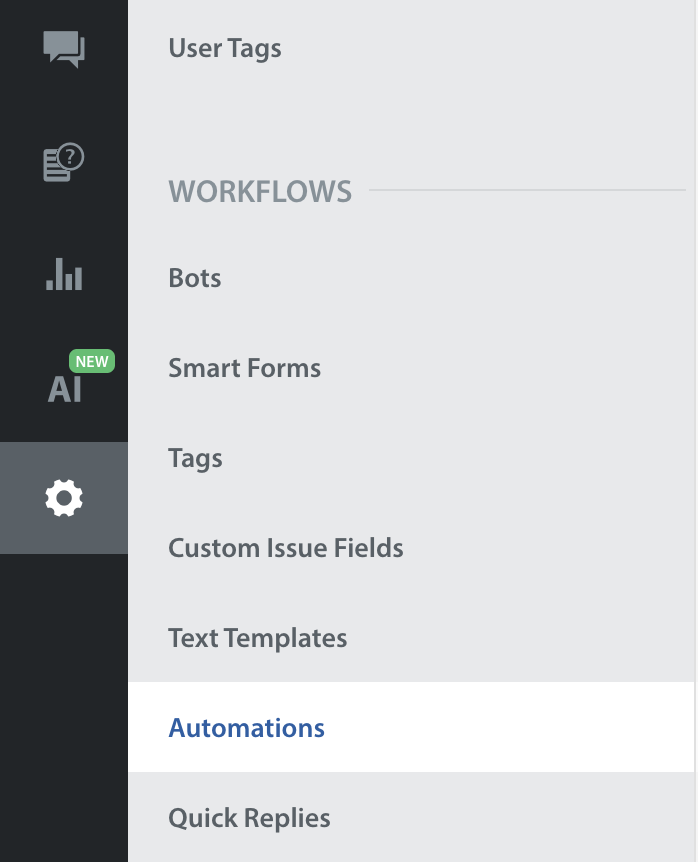The image size is (698, 862).
Task: Open the Tags settings page
Action: click(x=196, y=458)
